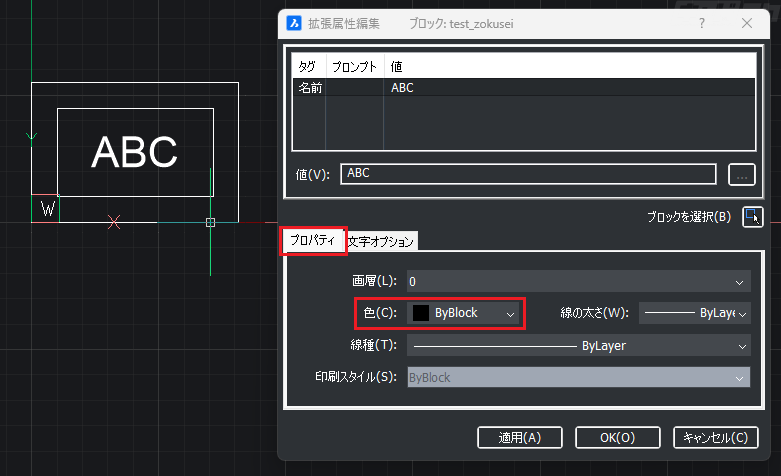Image resolution: width=781 pixels, height=476 pixels.
Task: Click the black ByBlock color swatch
Action: (421, 313)
